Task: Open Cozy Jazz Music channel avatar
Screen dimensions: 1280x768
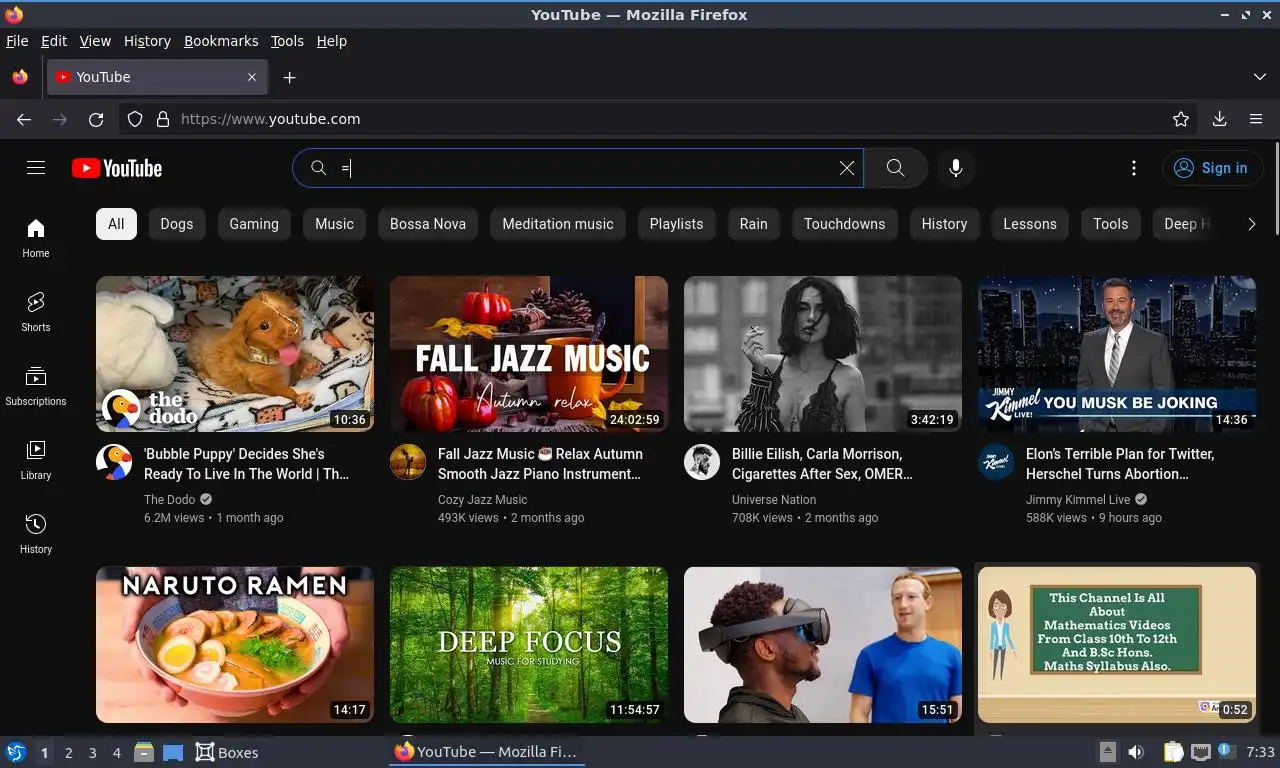Action: 408,463
